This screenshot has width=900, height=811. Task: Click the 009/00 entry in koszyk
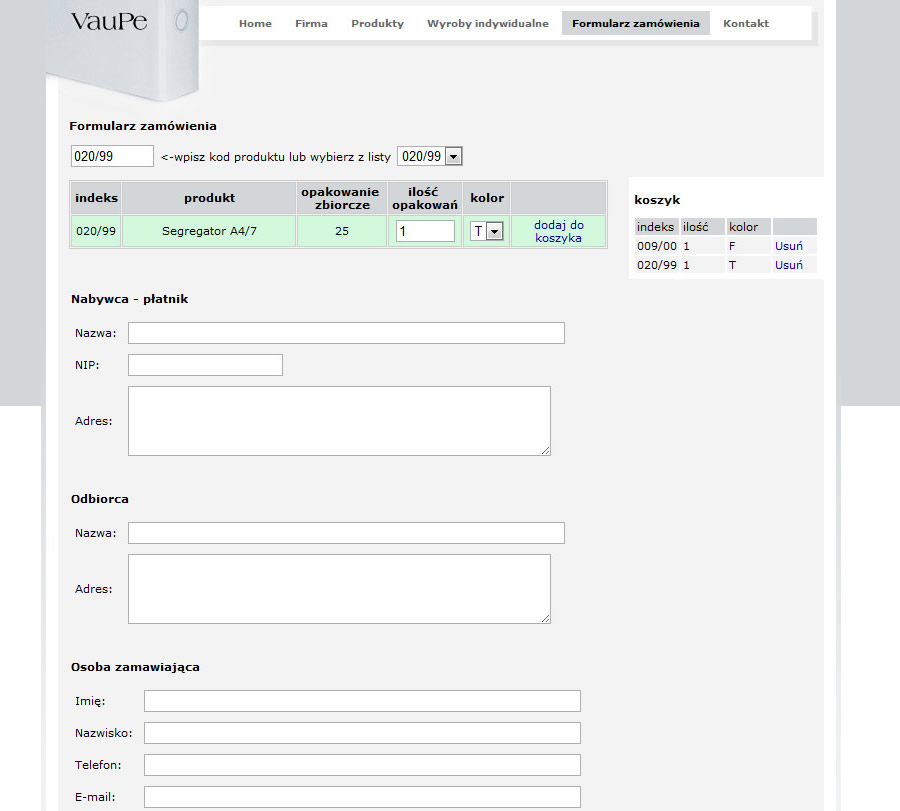tap(657, 246)
